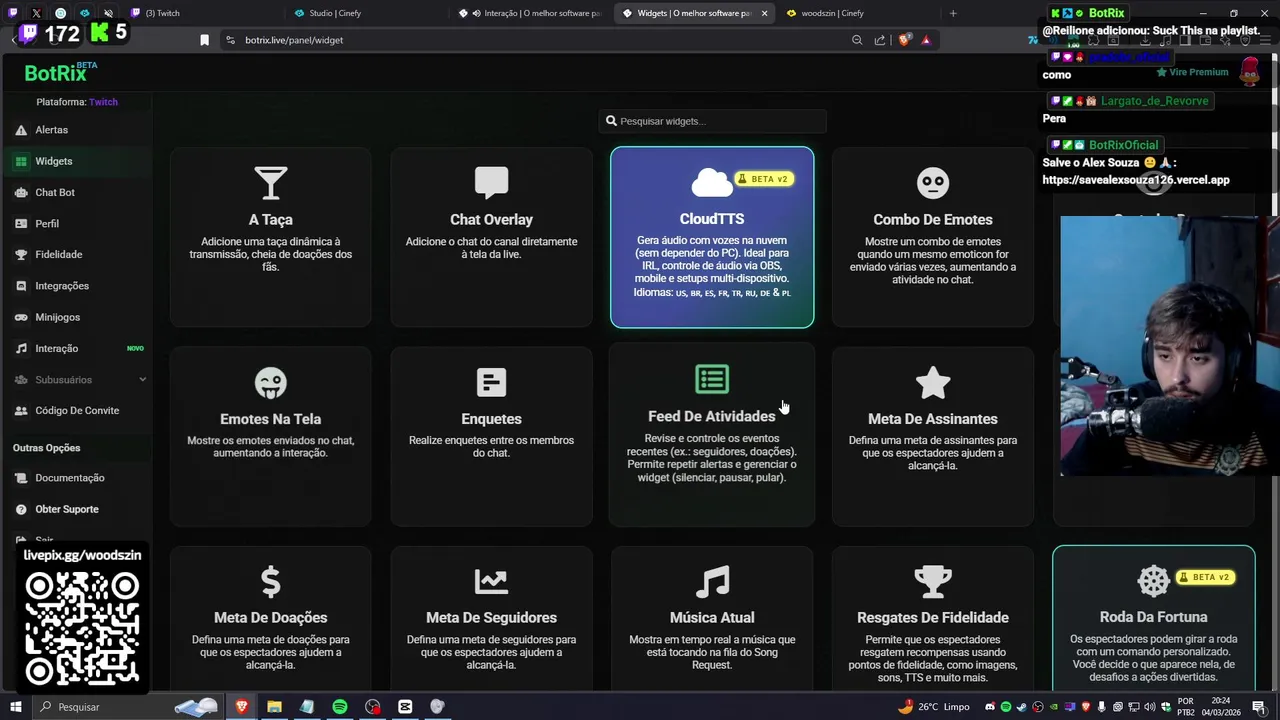Open the savealexsouza126.vercel.app chat link
1280x720 pixels.
[x=1136, y=180]
